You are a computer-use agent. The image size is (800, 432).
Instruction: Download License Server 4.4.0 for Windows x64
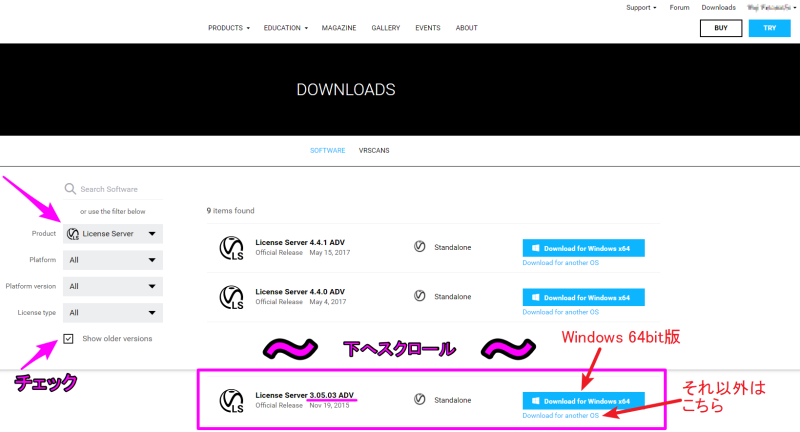point(583,297)
